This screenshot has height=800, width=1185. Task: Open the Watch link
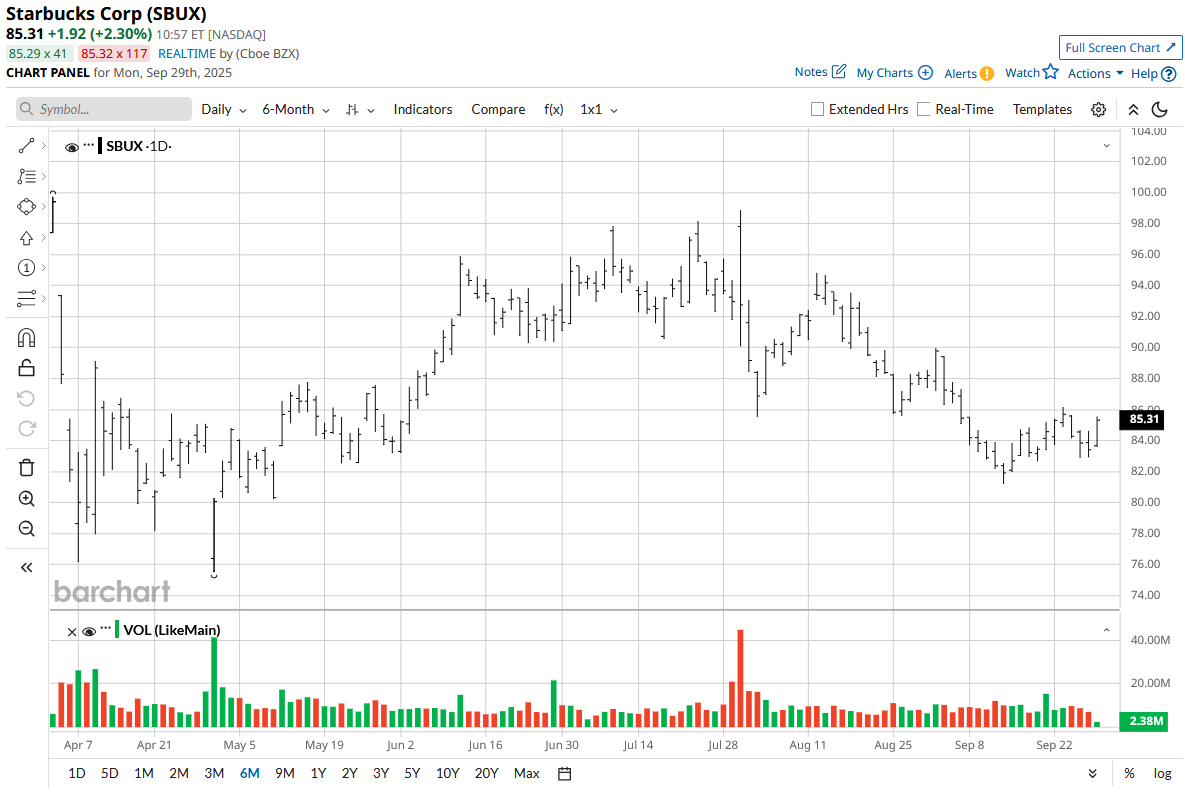coord(1022,73)
